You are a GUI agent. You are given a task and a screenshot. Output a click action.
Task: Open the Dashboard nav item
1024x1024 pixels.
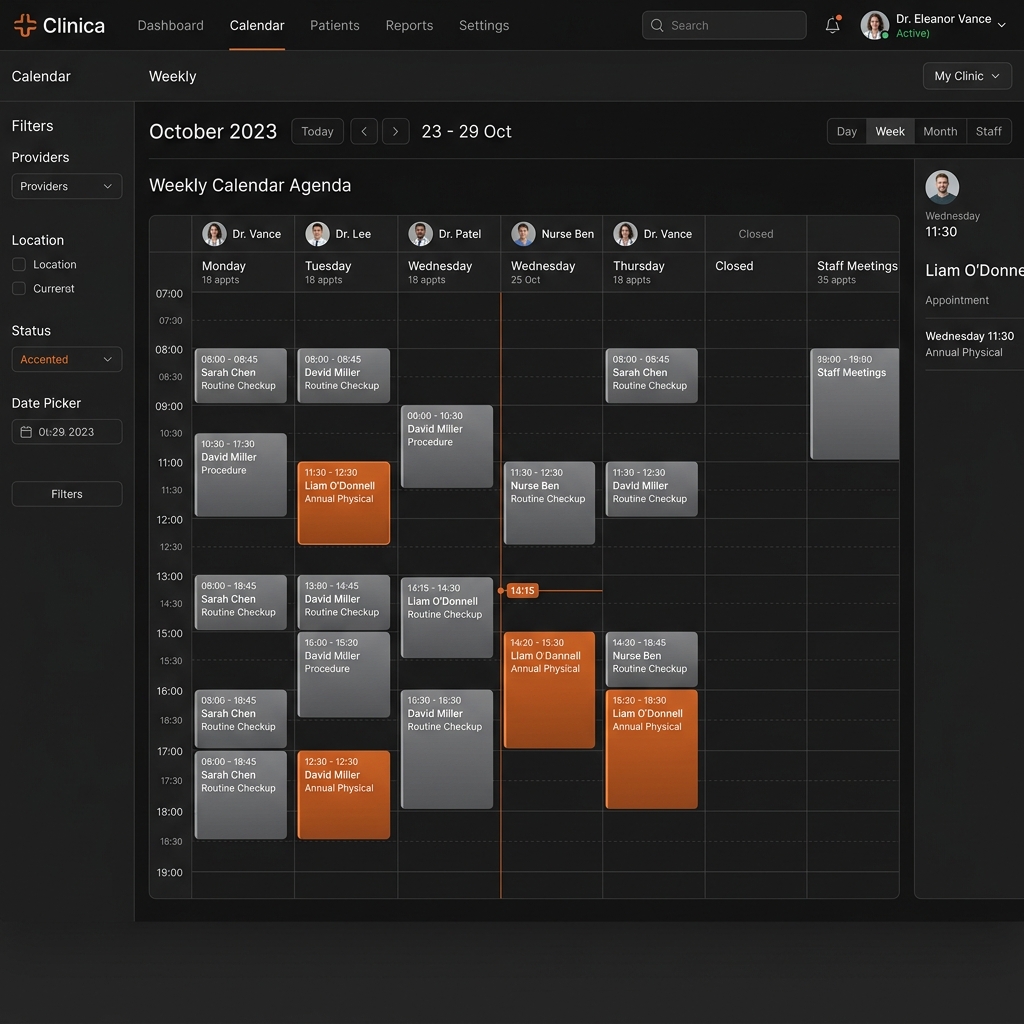(170, 25)
